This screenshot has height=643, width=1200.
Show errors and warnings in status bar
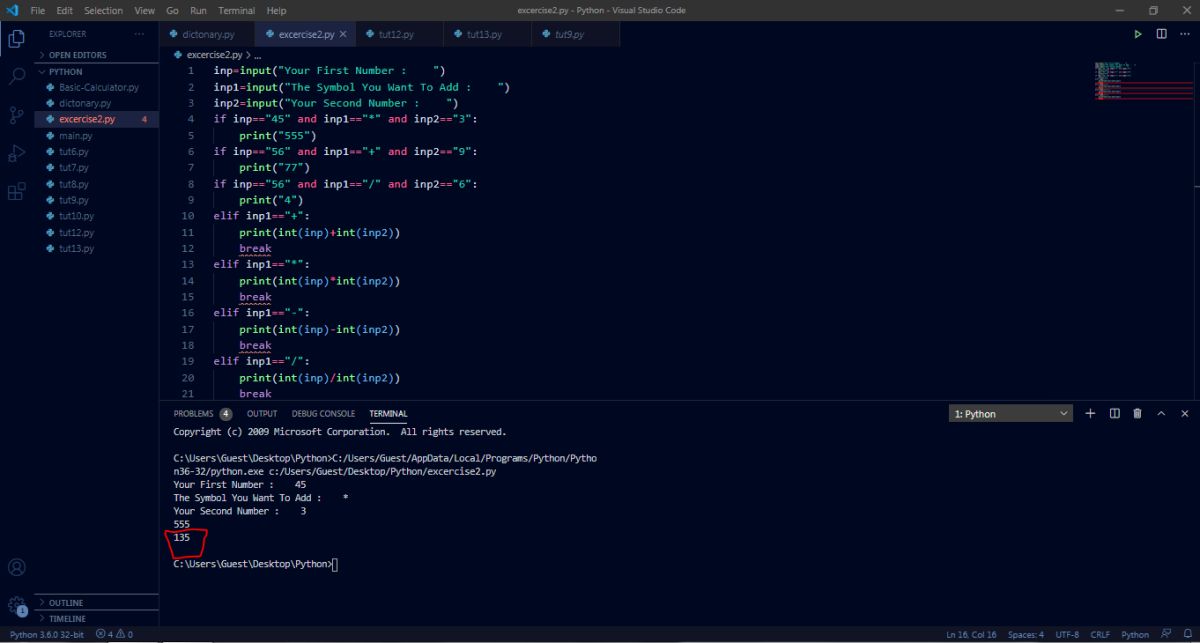(x=114, y=634)
